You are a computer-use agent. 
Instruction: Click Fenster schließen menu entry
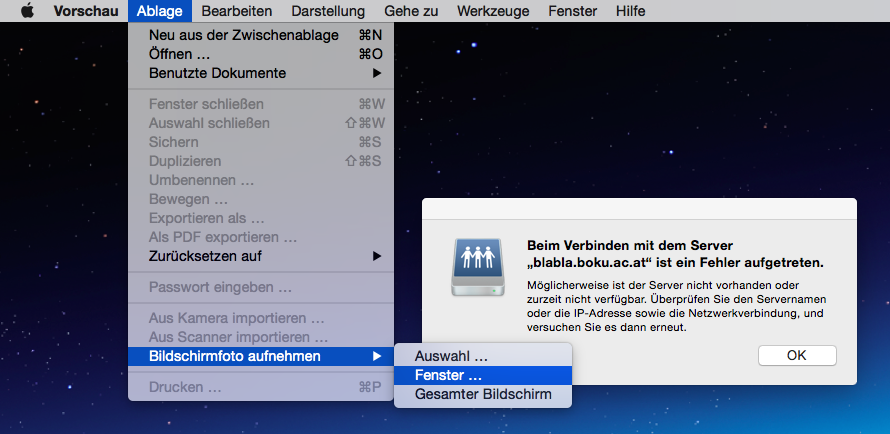coord(261,104)
